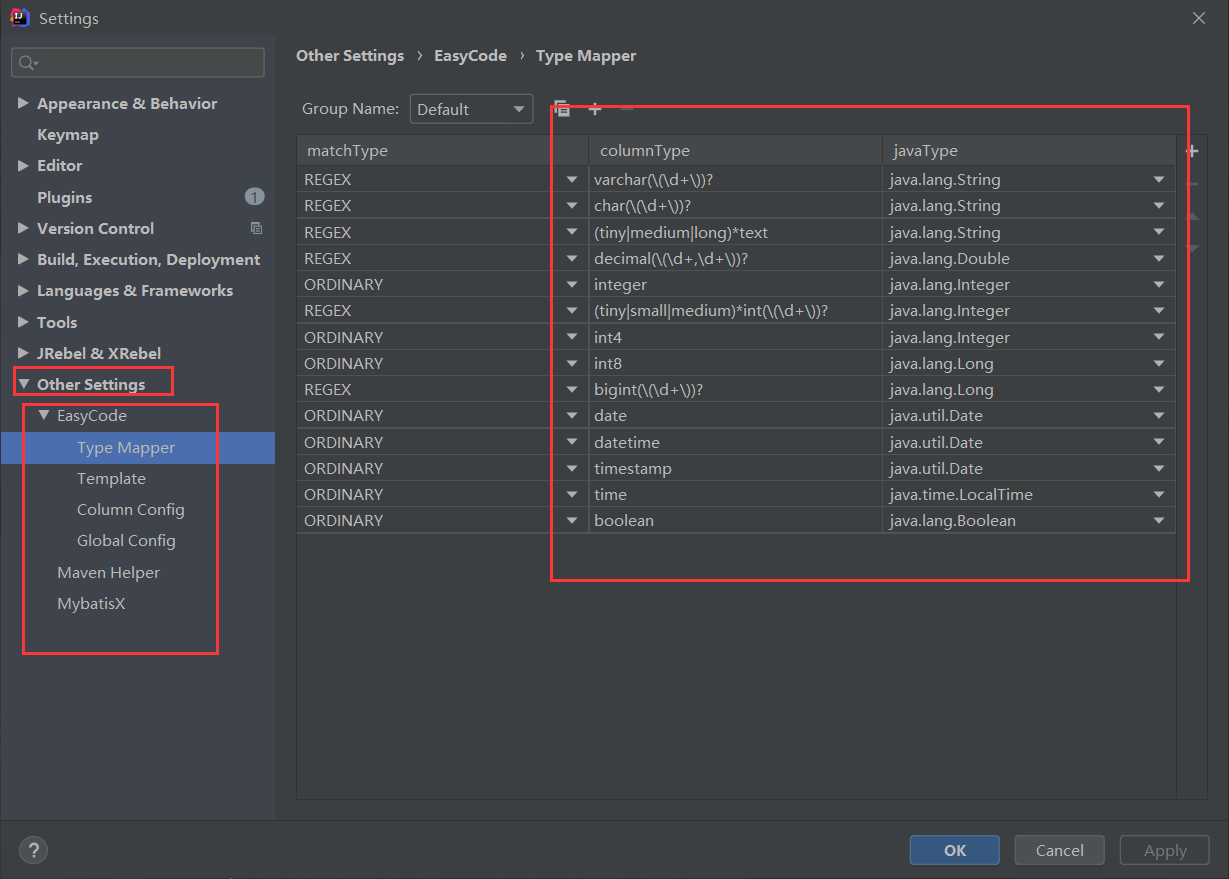
Task: Open javaType dropdown for the int8 row
Action: tap(1159, 364)
